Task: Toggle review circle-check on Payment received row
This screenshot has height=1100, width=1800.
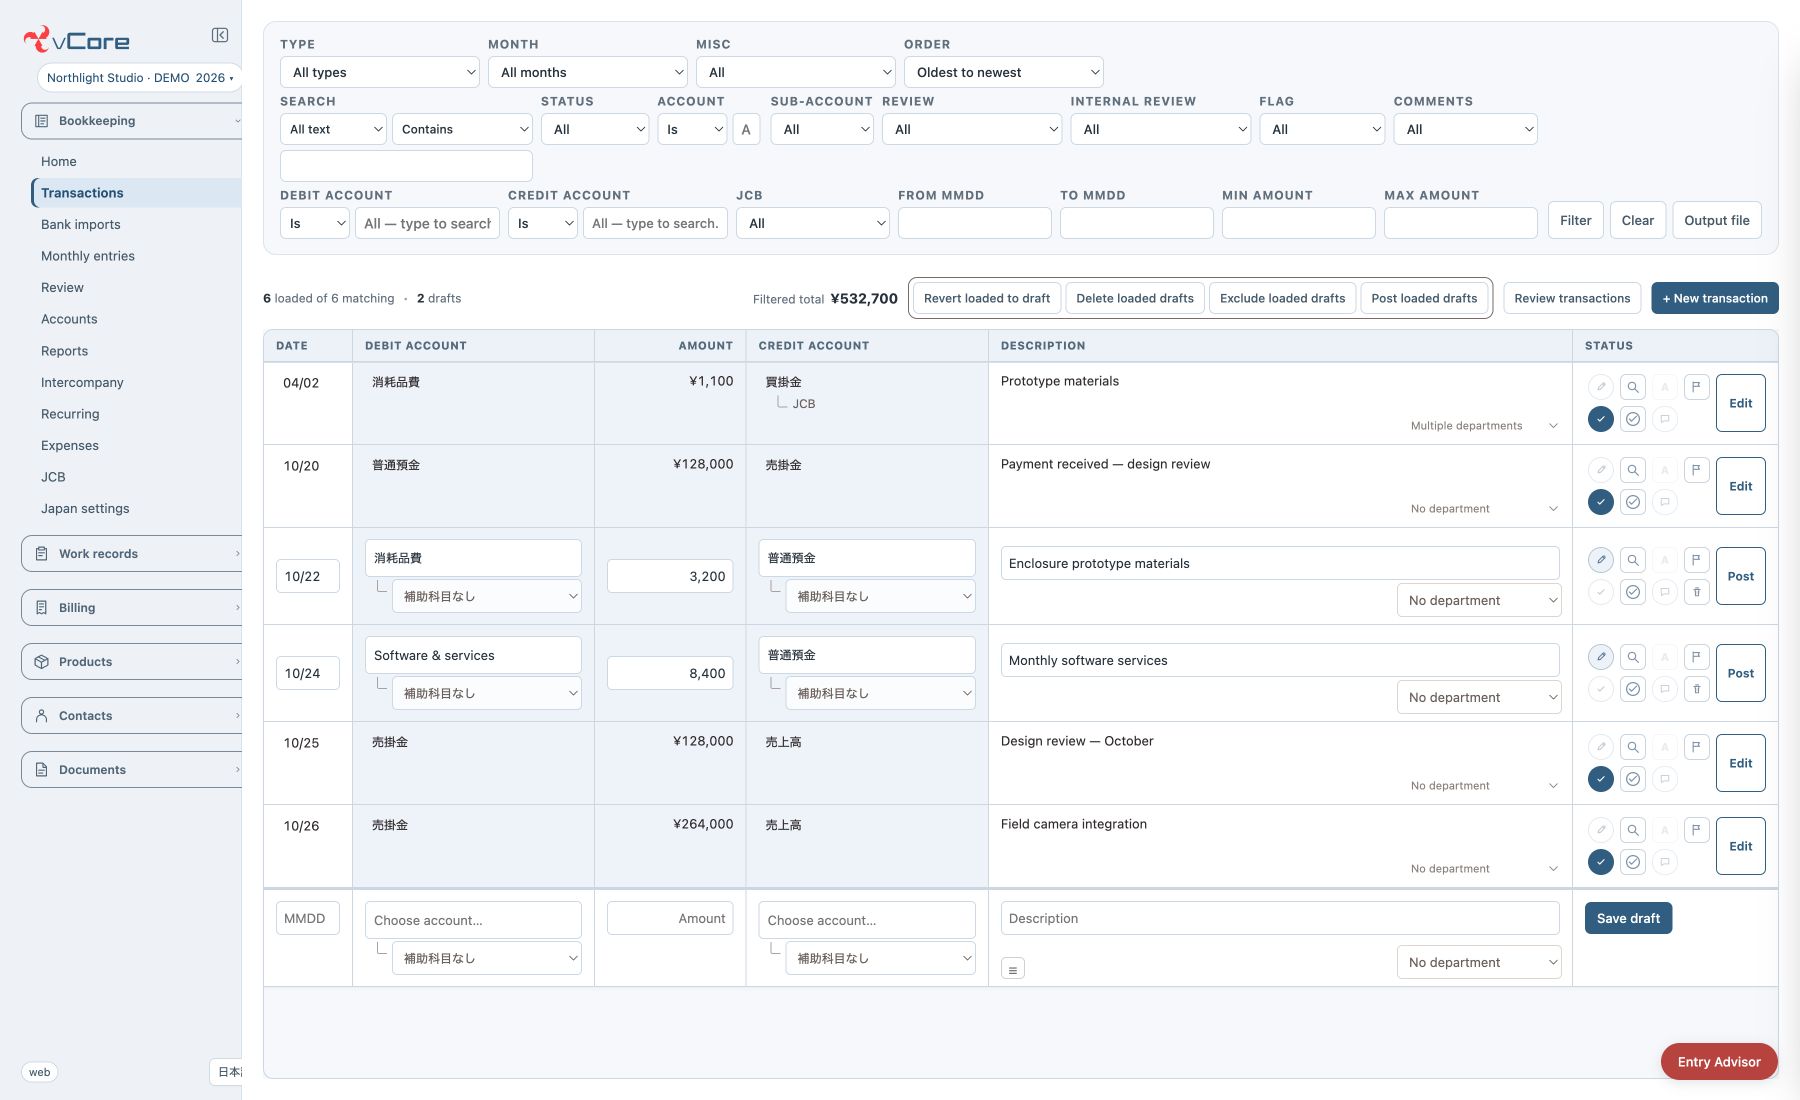Action: (x=1632, y=502)
